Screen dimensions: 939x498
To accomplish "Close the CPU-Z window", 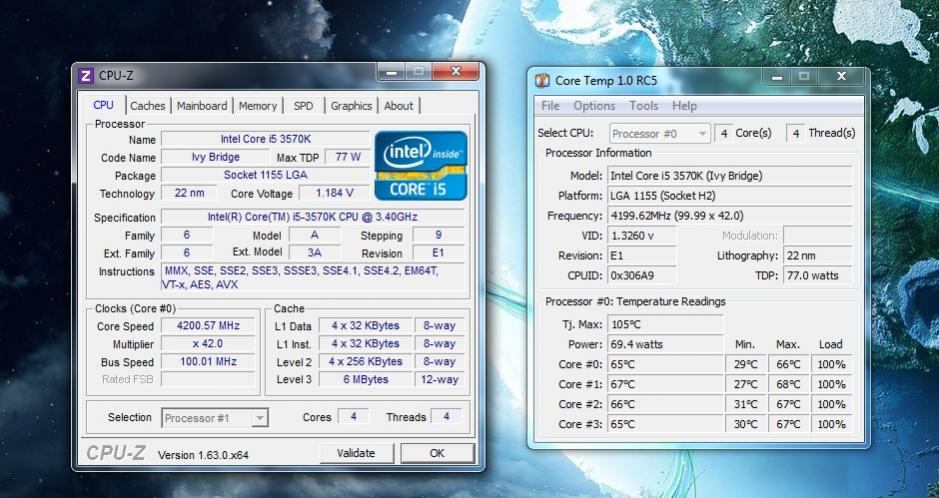I will click(x=456, y=72).
